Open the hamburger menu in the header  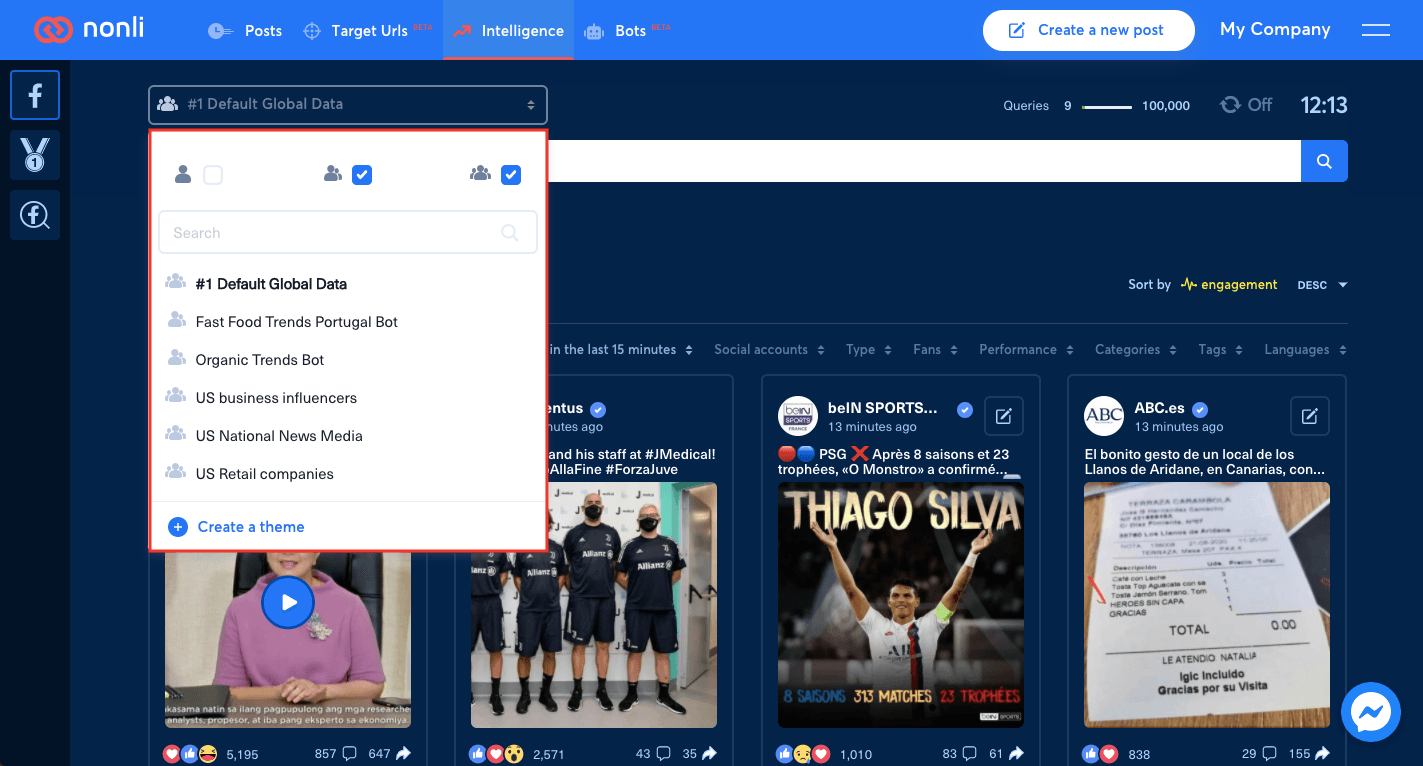pos(1376,30)
